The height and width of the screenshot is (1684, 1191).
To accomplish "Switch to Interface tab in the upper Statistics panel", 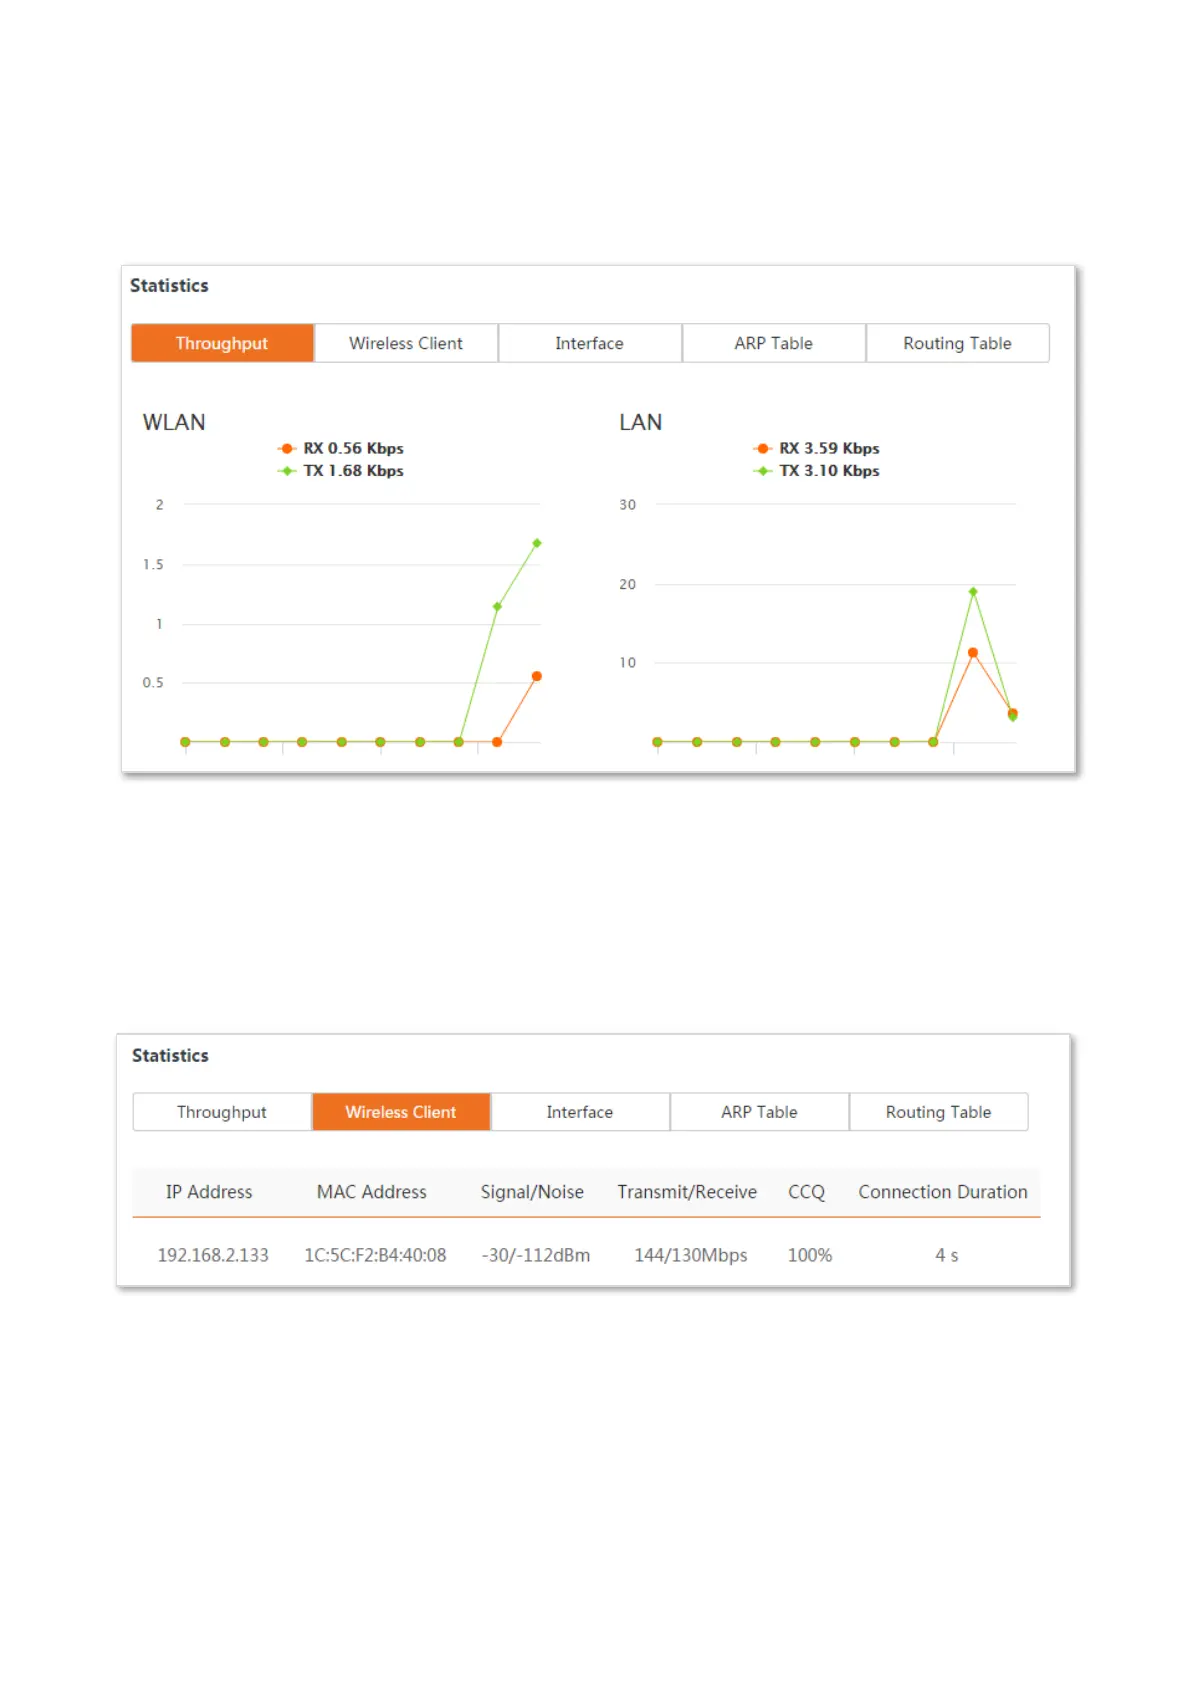I will click(590, 343).
